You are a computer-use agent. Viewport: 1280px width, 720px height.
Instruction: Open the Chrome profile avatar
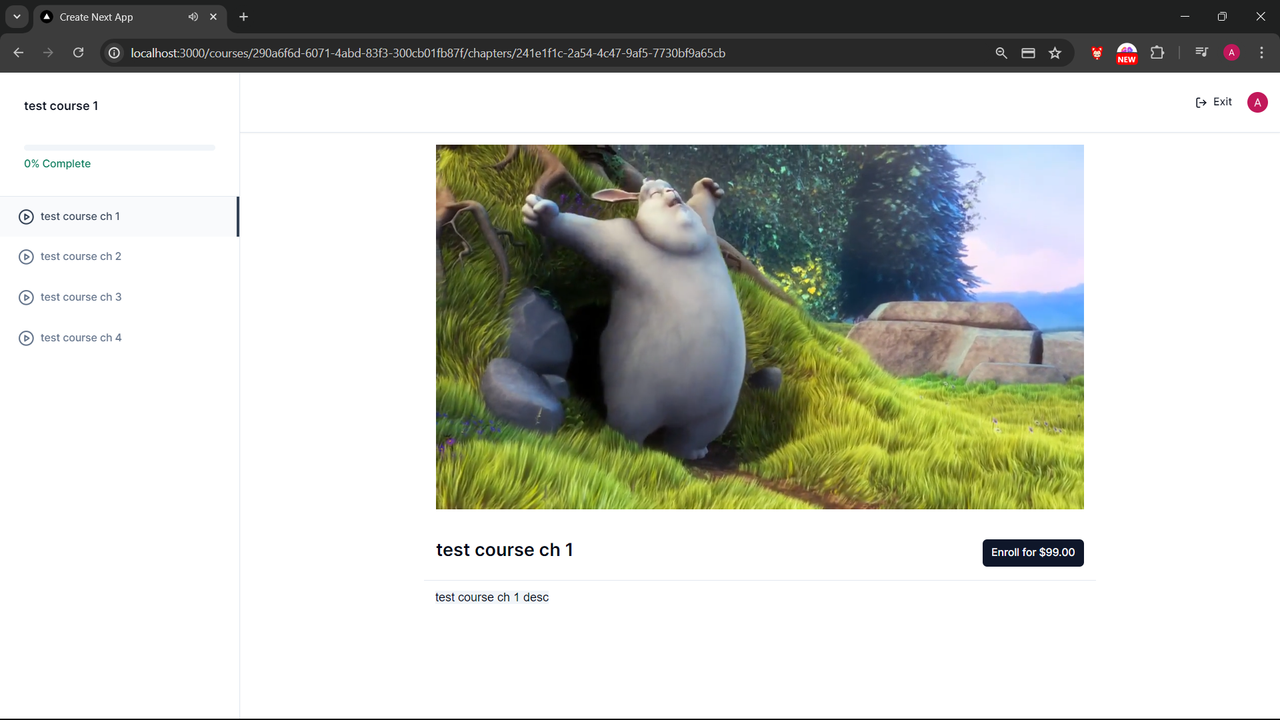[1232, 53]
